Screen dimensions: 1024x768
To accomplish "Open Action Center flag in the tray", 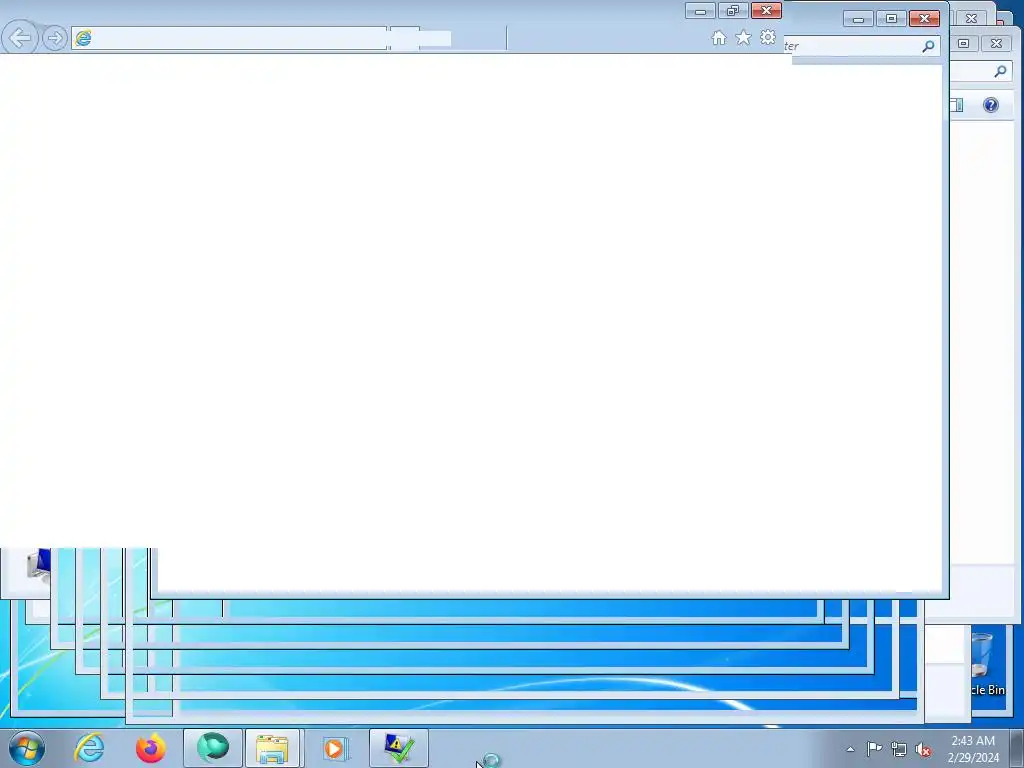I will [x=874, y=749].
